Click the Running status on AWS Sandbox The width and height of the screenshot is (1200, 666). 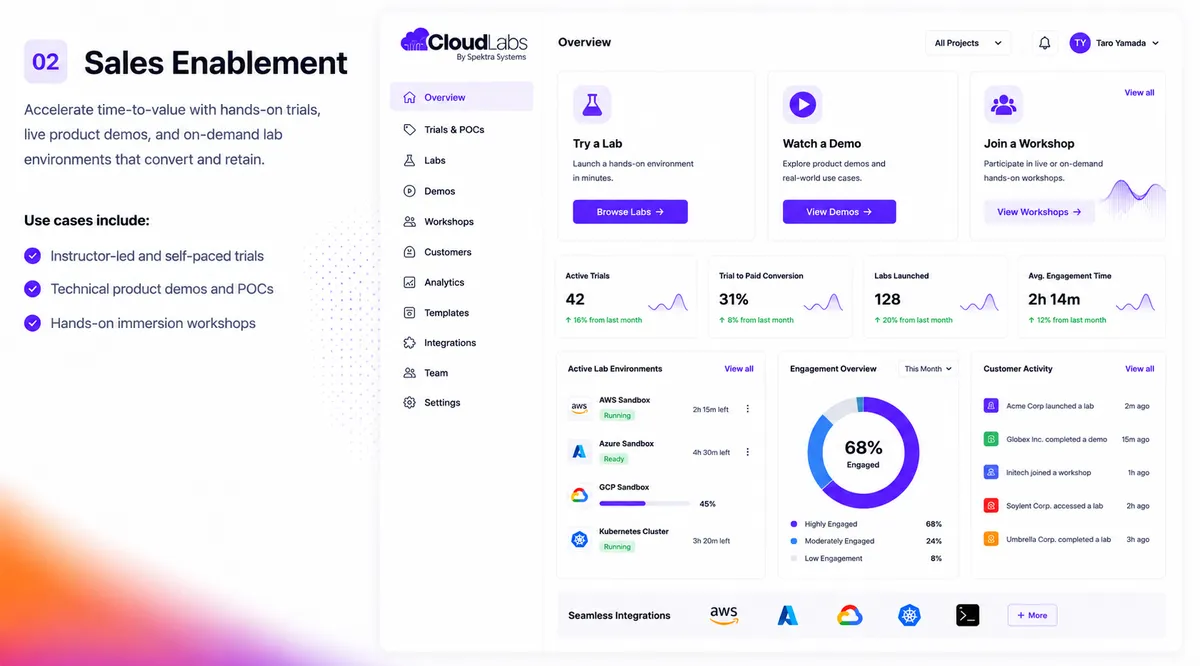(x=617, y=415)
